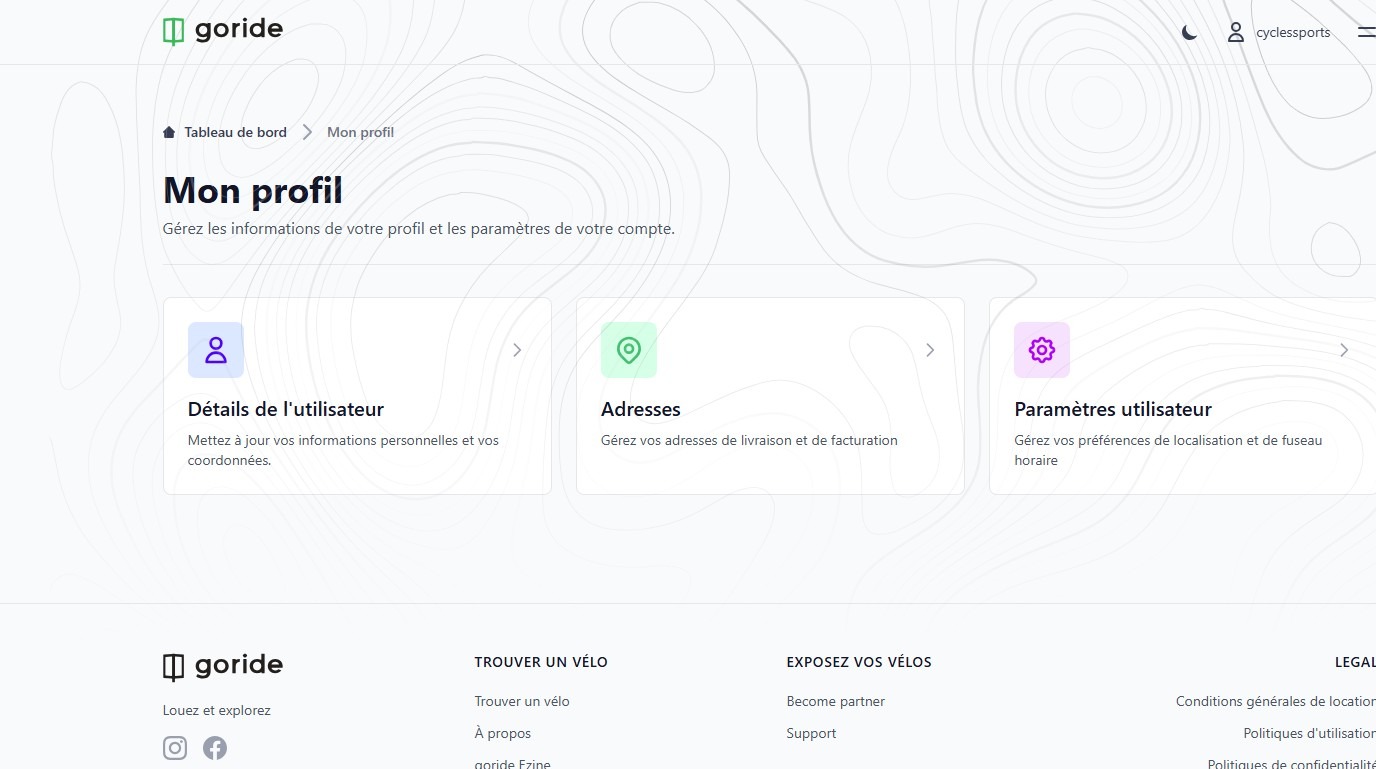
Task: Open the À propos footer link
Action: tap(503, 733)
